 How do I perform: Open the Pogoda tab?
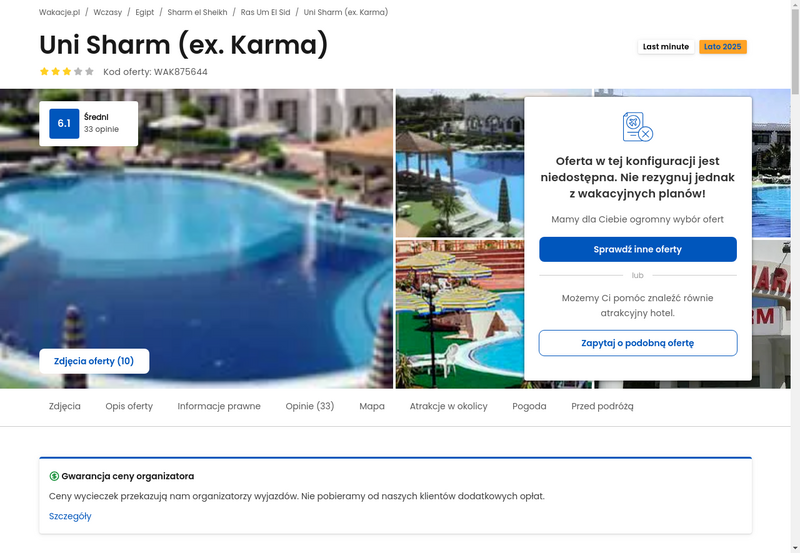click(x=529, y=406)
